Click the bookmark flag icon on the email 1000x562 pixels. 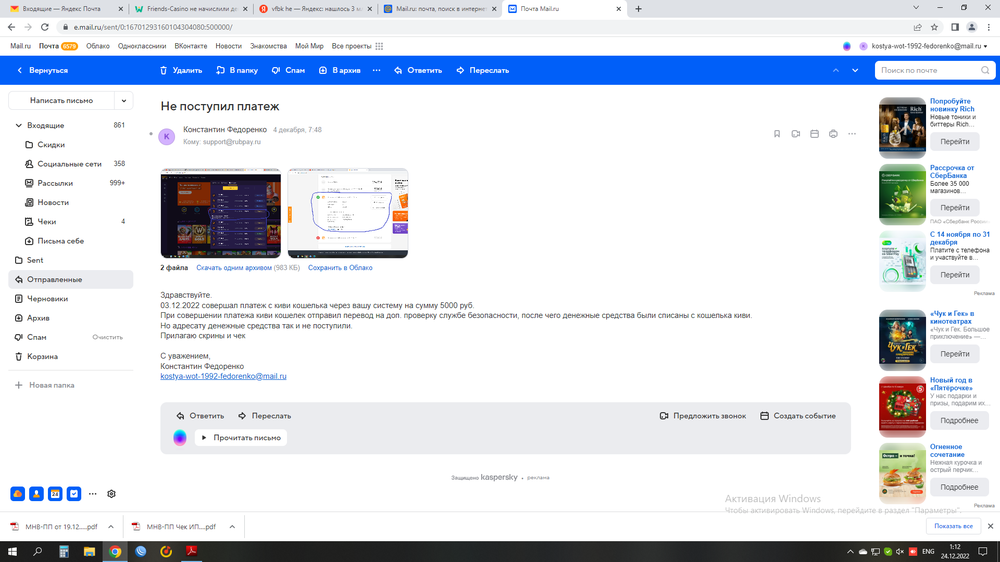777,134
